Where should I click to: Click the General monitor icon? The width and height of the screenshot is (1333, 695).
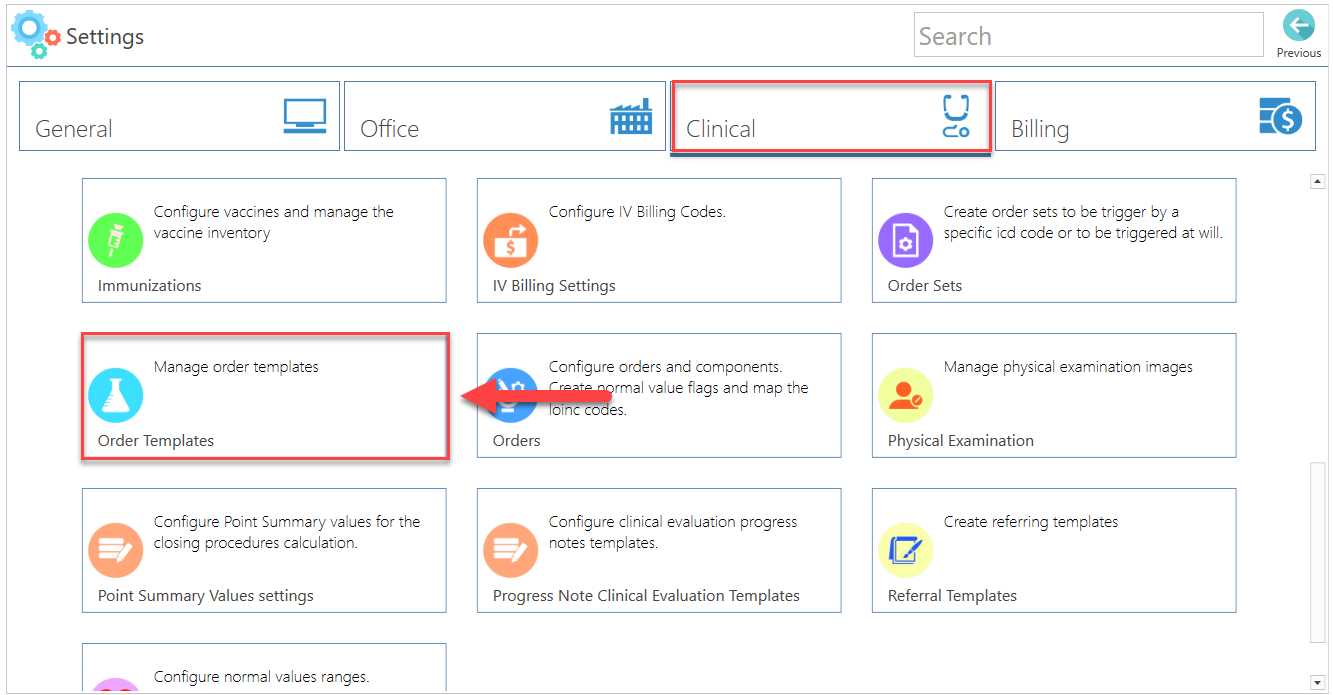pyautogui.click(x=304, y=117)
